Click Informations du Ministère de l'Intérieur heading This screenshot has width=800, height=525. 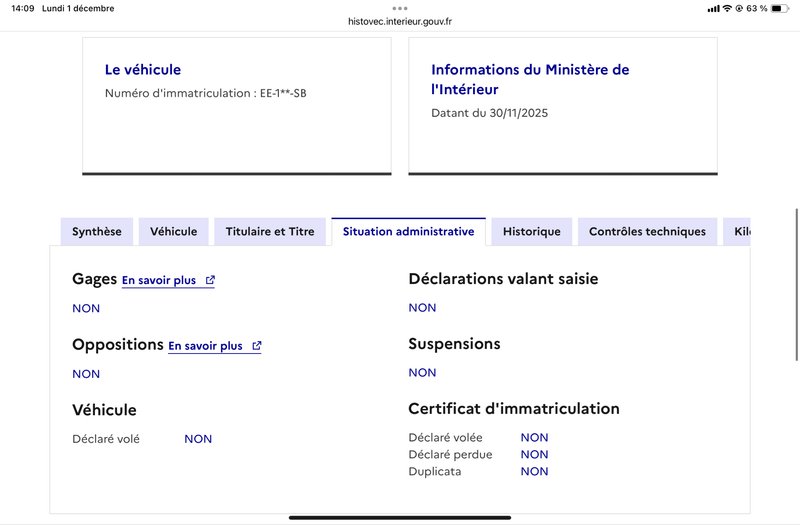[x=530, y=79]
